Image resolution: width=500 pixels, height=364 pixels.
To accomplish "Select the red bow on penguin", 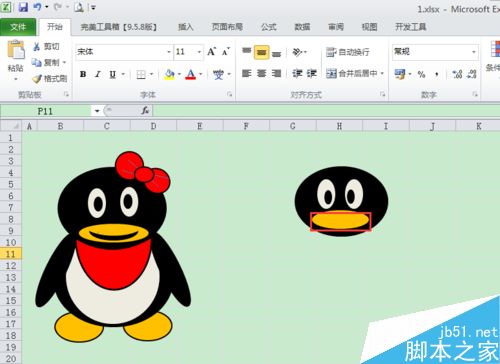I will 143,172.
